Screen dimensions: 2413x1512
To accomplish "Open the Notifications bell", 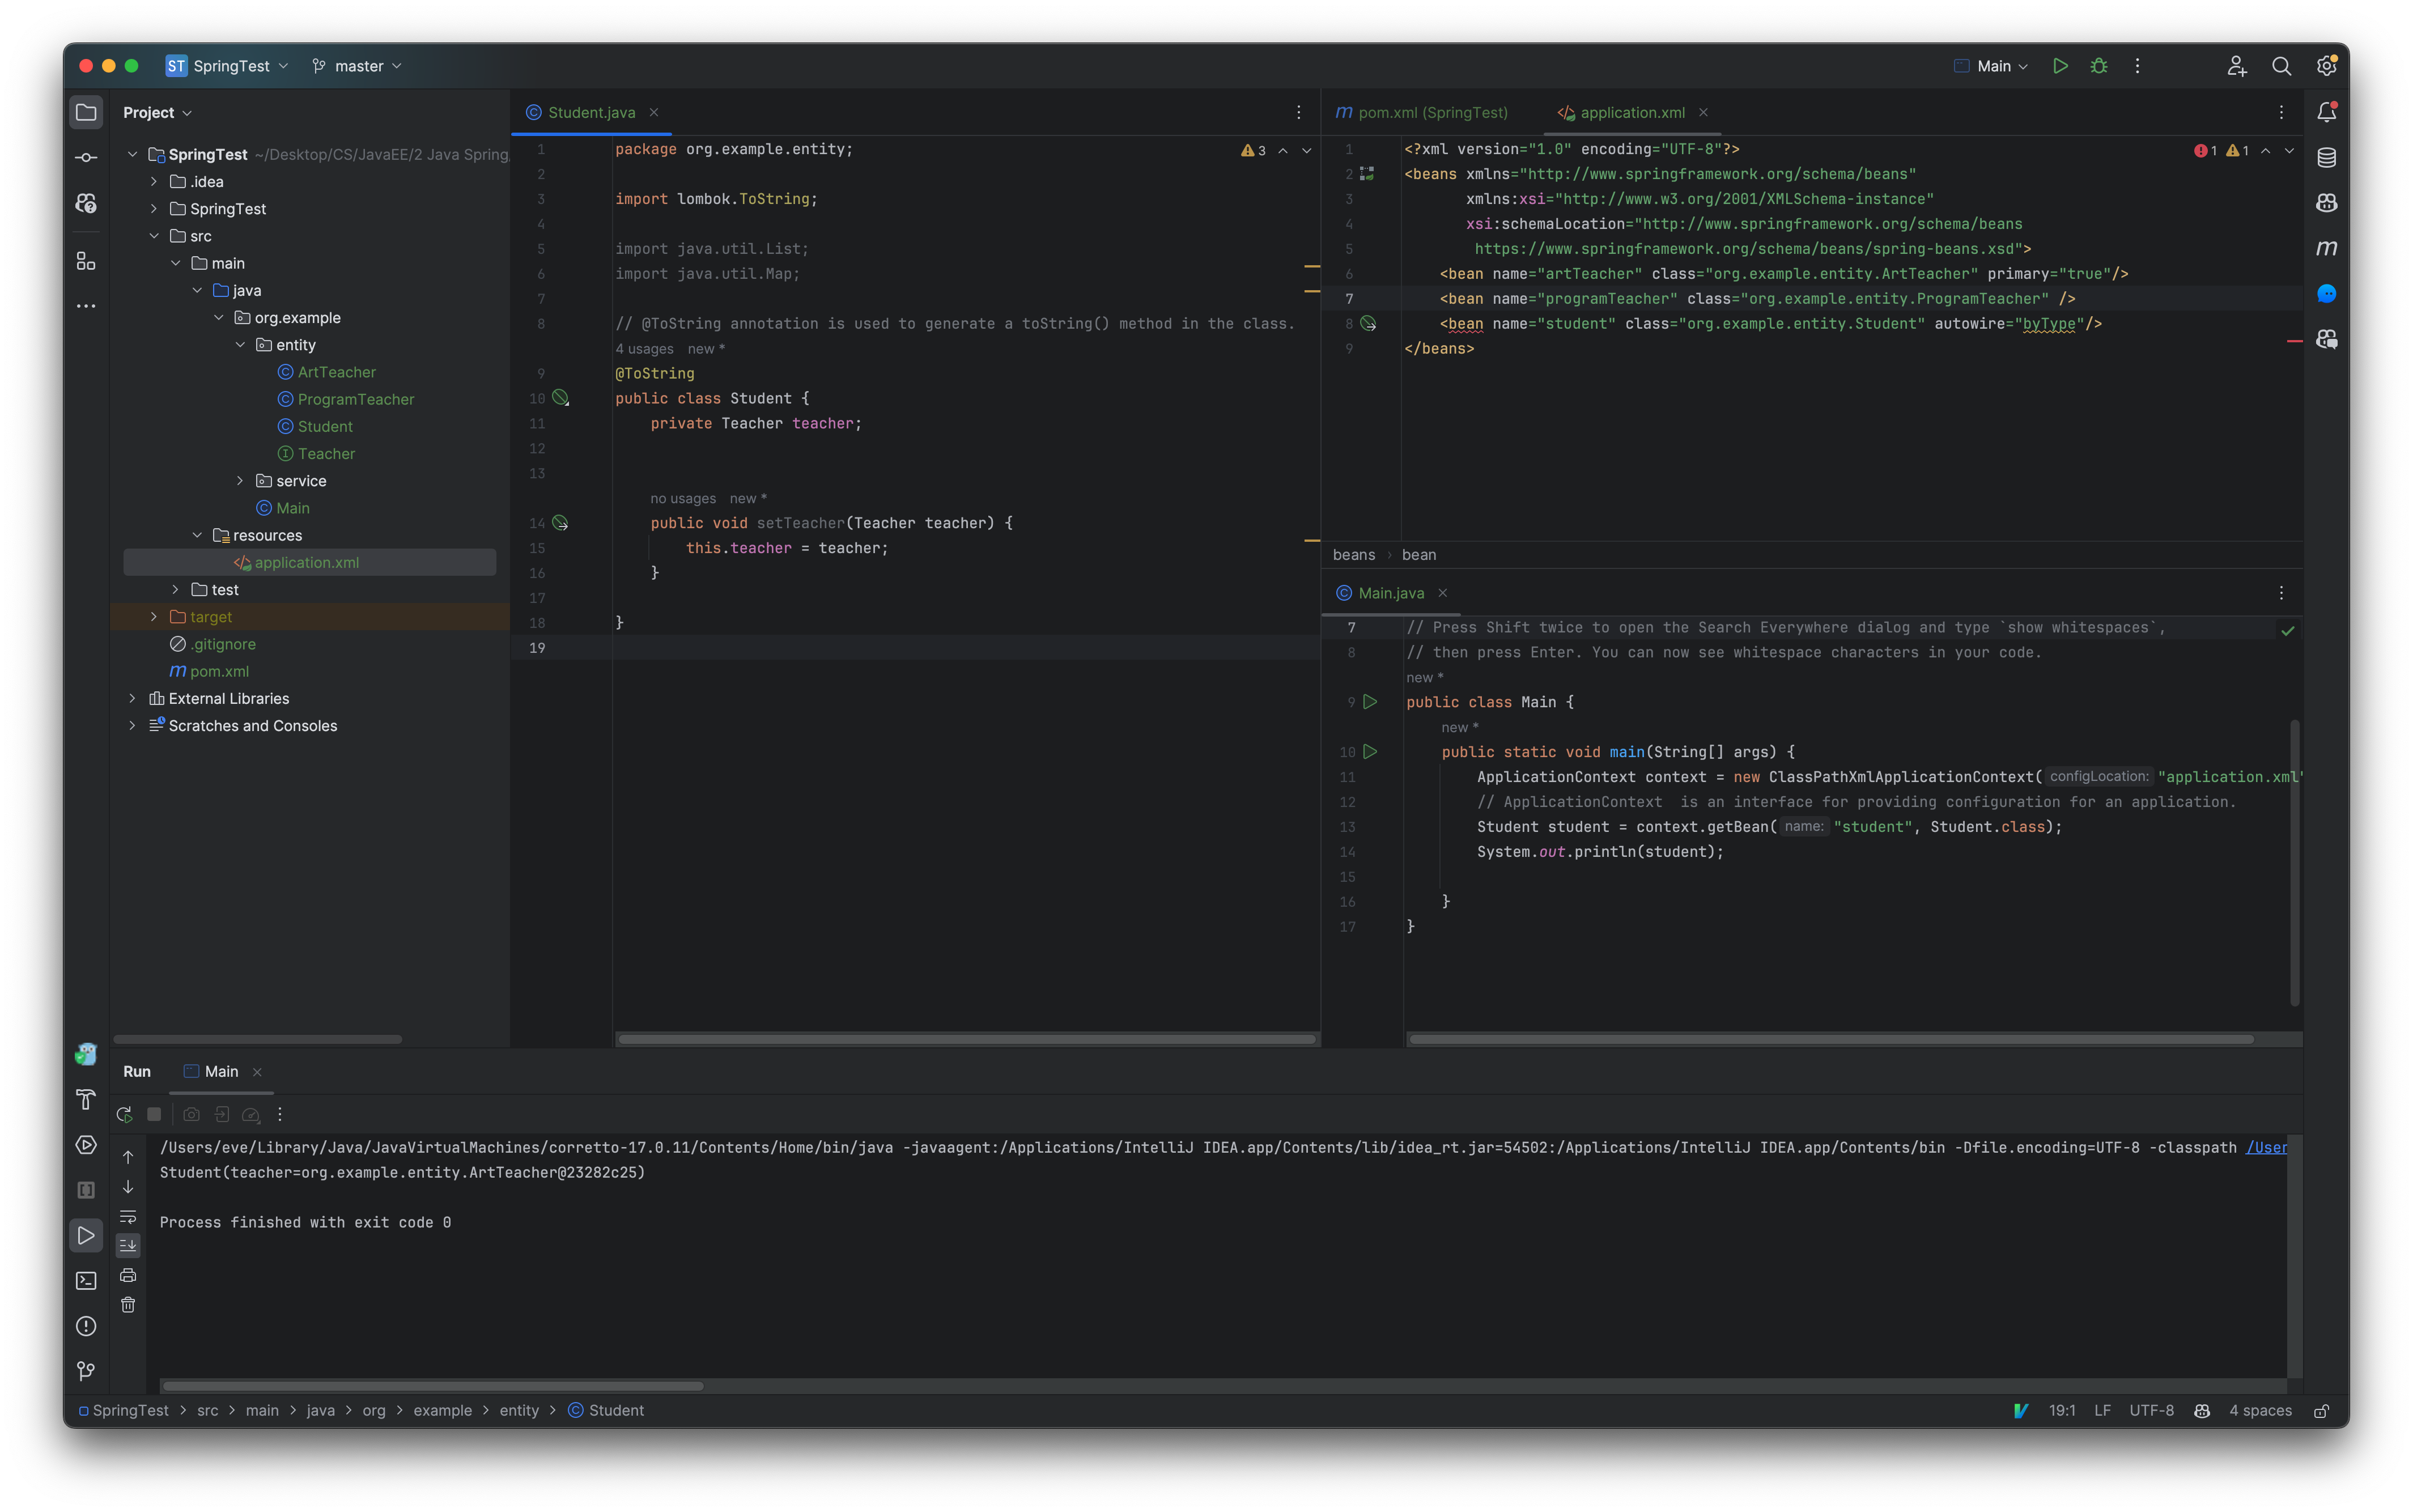I will pos(2328,111).
